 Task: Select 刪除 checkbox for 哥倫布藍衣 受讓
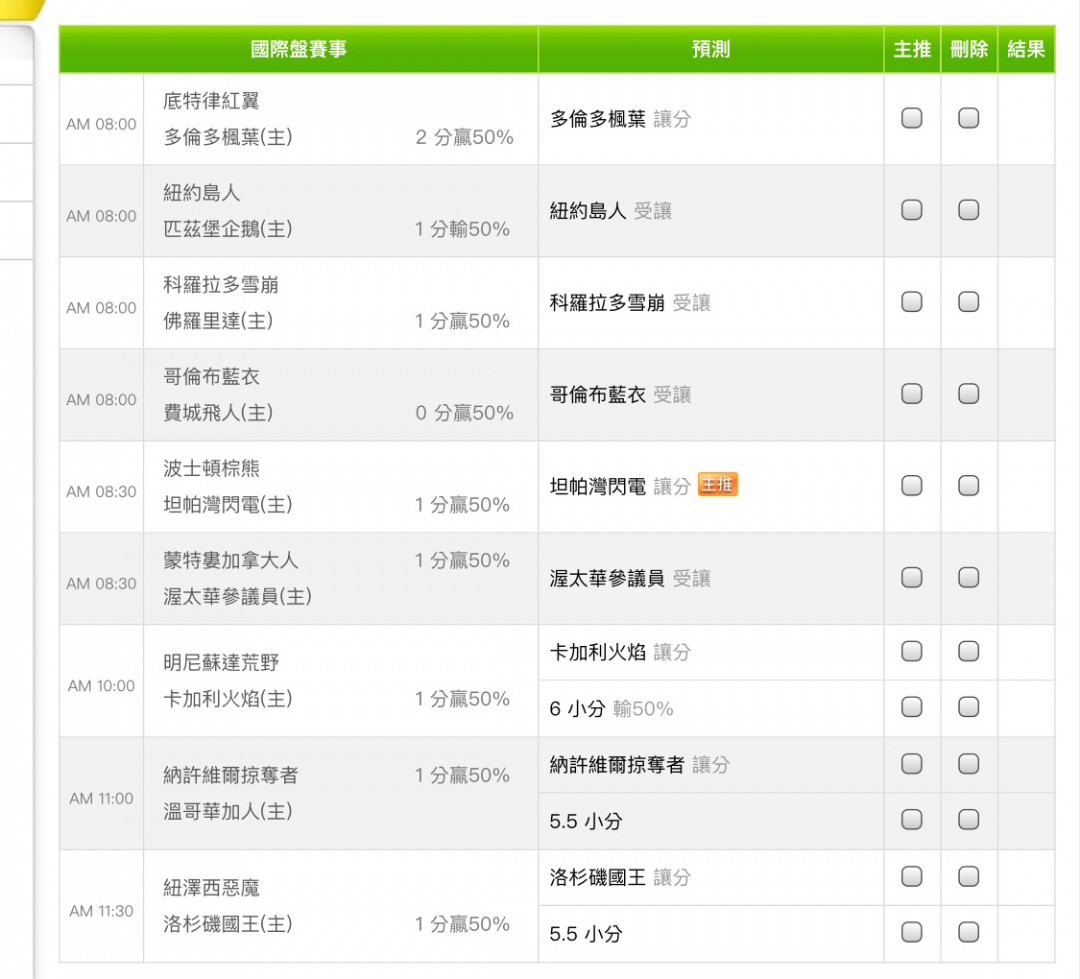[968, 393]
